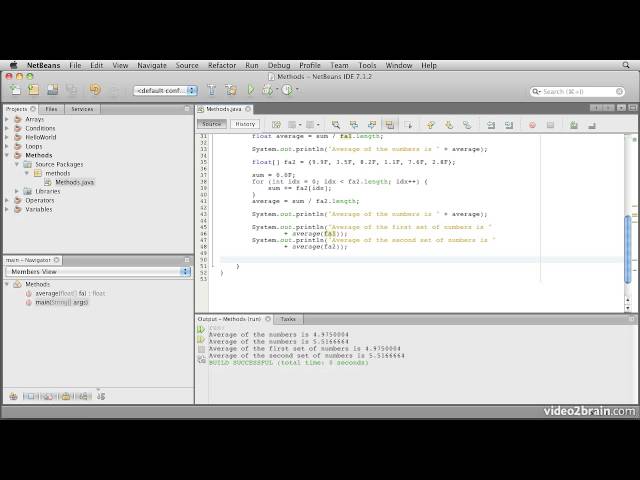This screenshot has height=480, width=640.
Task: Go to previous bookmark icon
Action: click(430, 124)
